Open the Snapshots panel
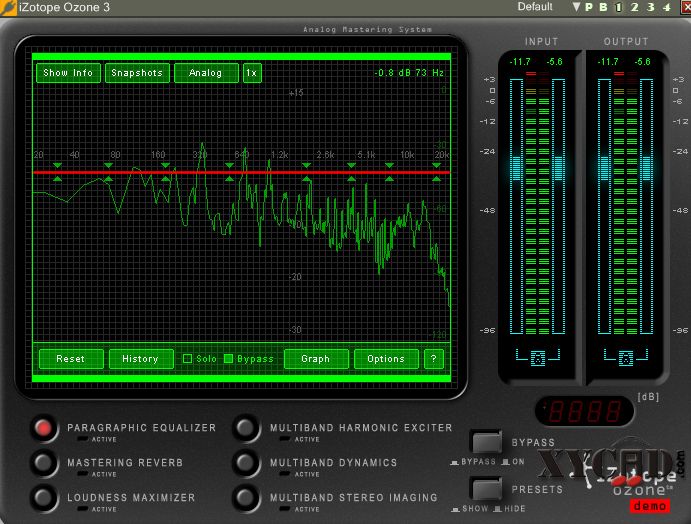Viewport: 691px width, 524px height. coord(137,73)
